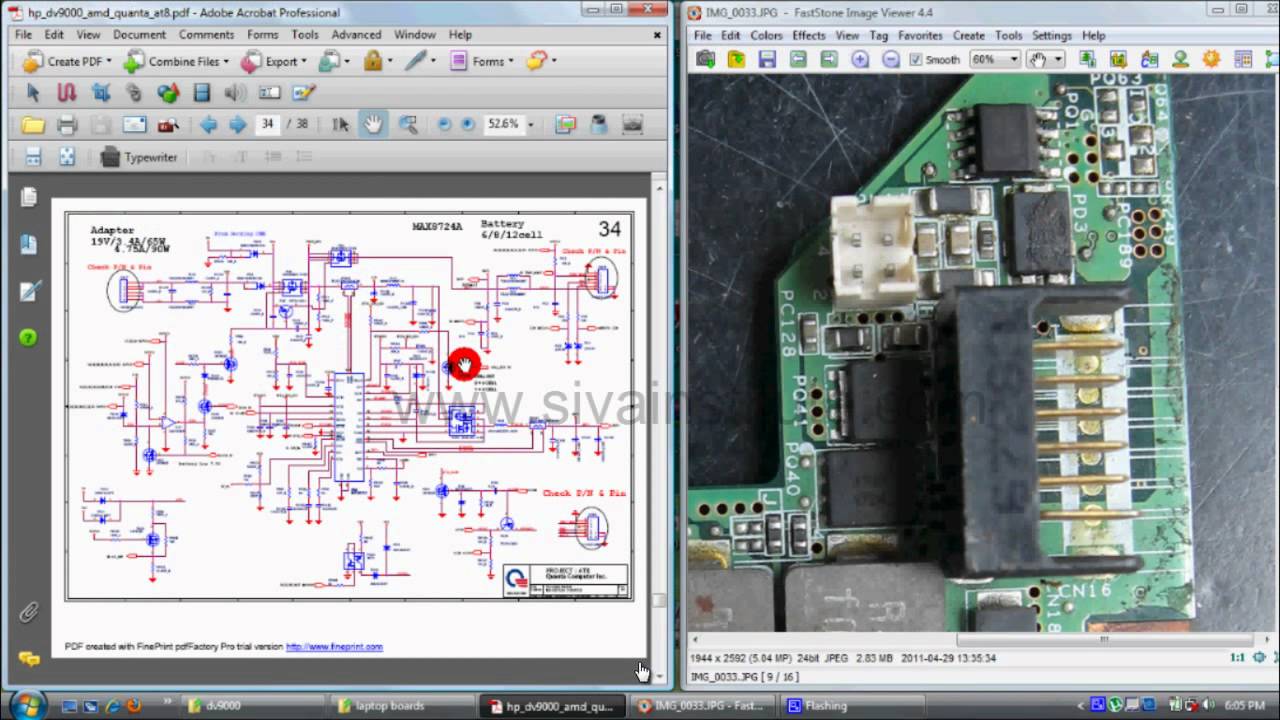This screenshot has width=1280, height=720.
Task: Switch to the dv9000 taskbar window
Action: 252,705
